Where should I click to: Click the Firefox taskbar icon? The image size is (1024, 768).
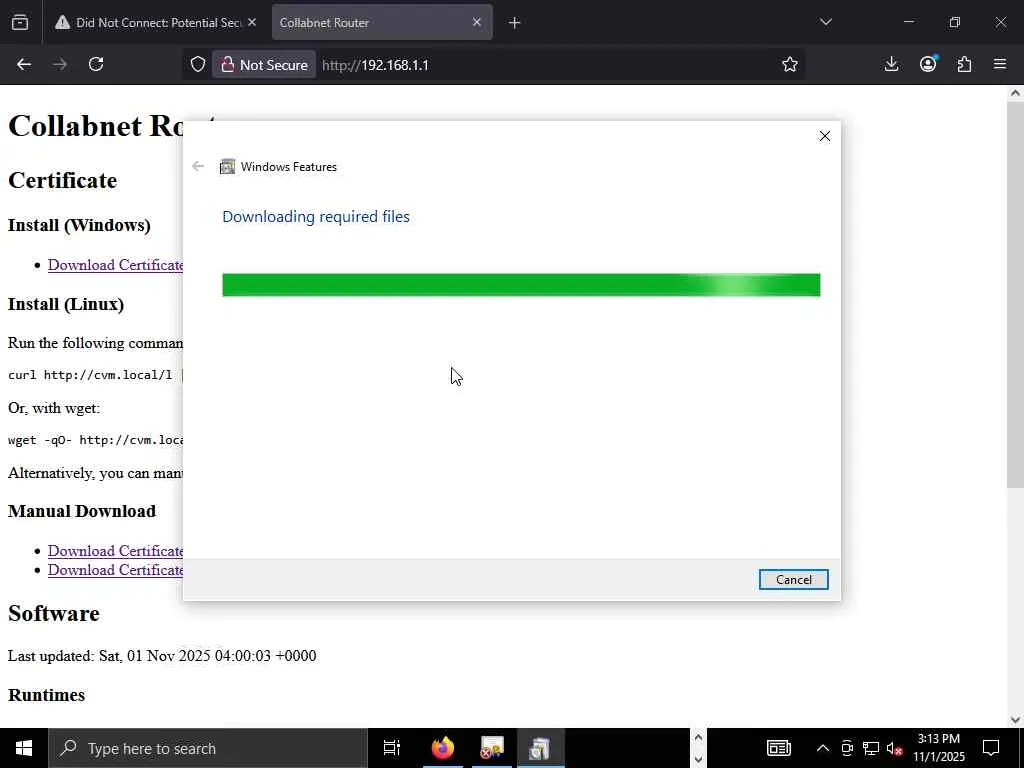coord(443,748)
